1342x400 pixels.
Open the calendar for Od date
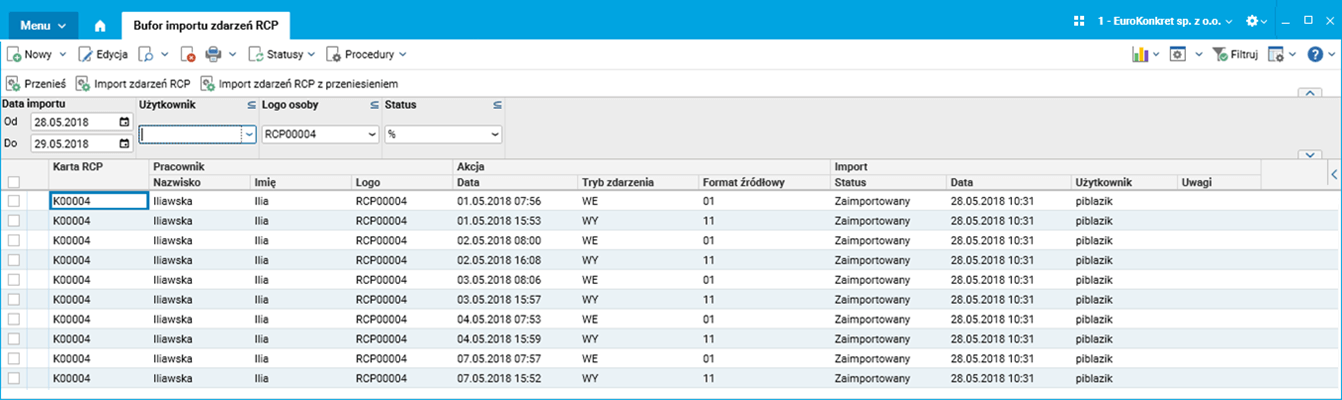point(124,122)
